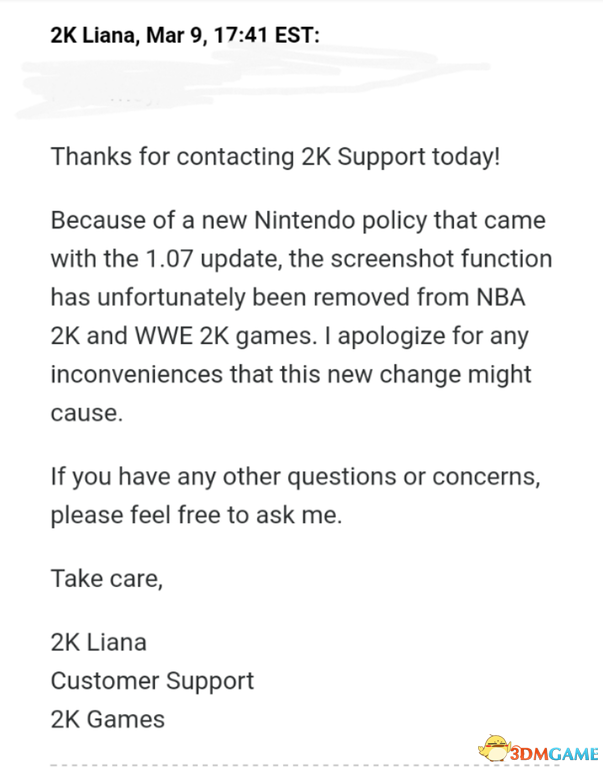603x767 pixels.
Task: Click the 'WWE 2K games' text line
Action: [289, 336]
